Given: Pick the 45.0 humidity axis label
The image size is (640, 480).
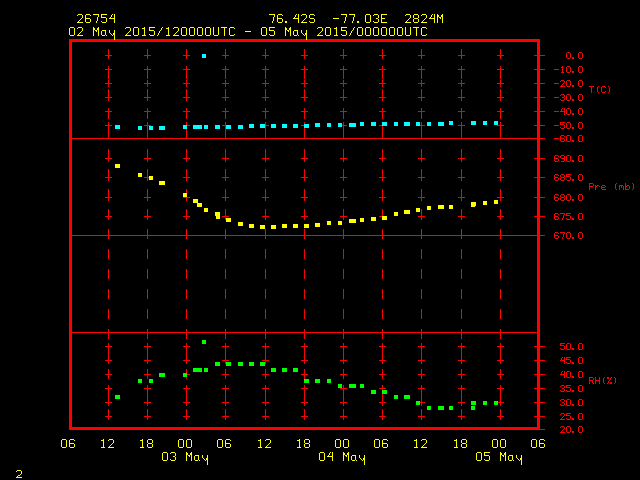Looking at the screenshot, I should (x=571, y=361).
